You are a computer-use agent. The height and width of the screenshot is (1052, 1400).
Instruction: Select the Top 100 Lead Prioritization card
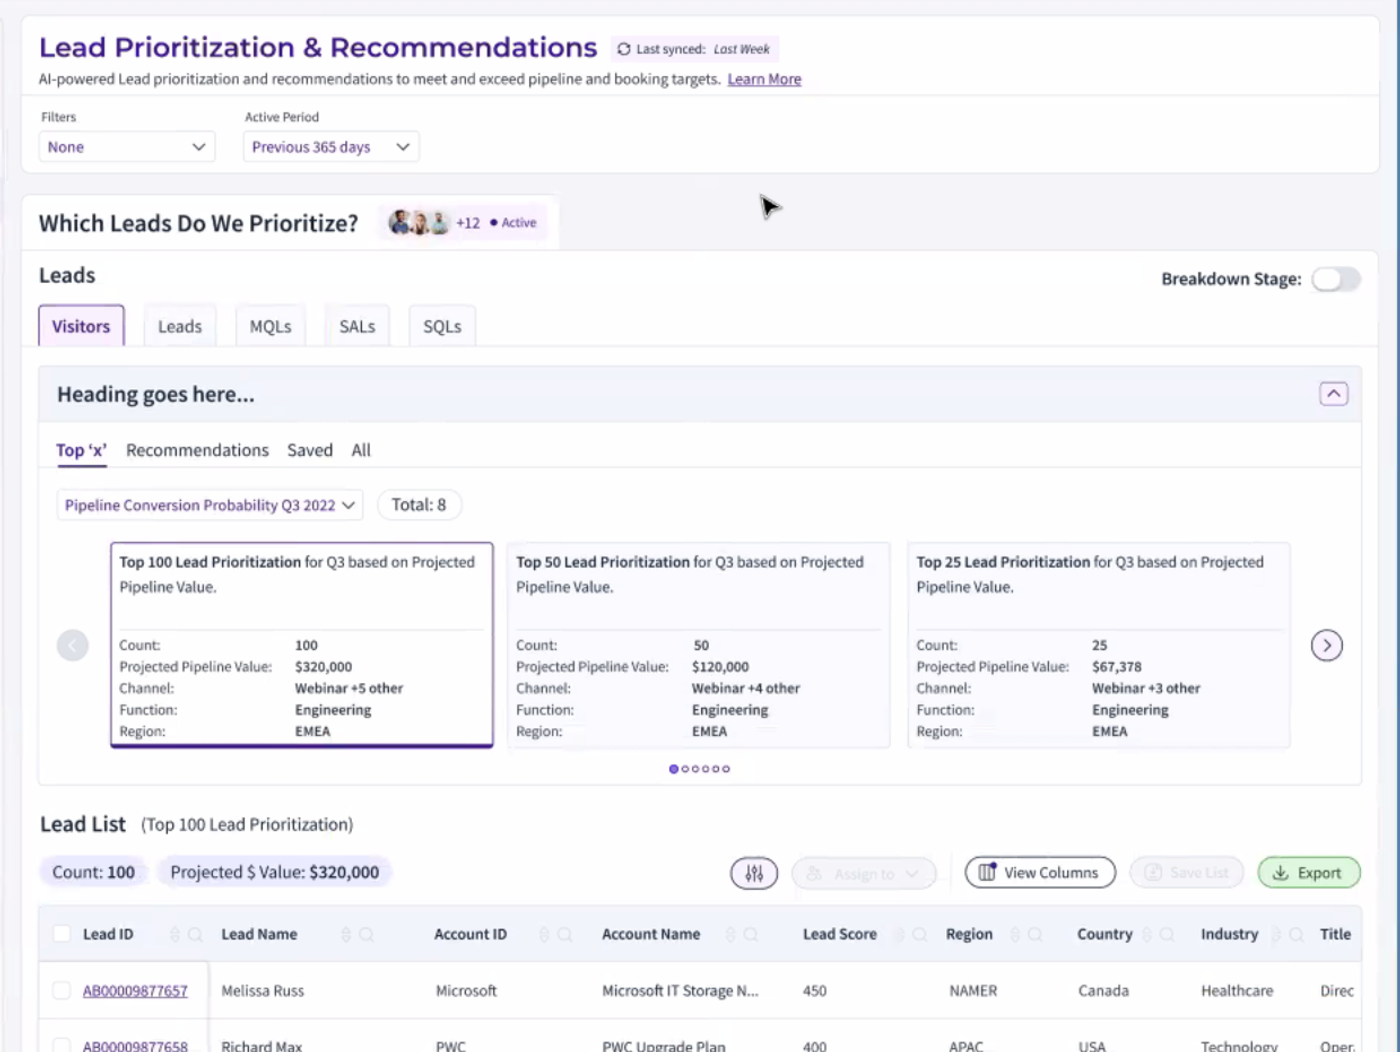coord(302,645)
